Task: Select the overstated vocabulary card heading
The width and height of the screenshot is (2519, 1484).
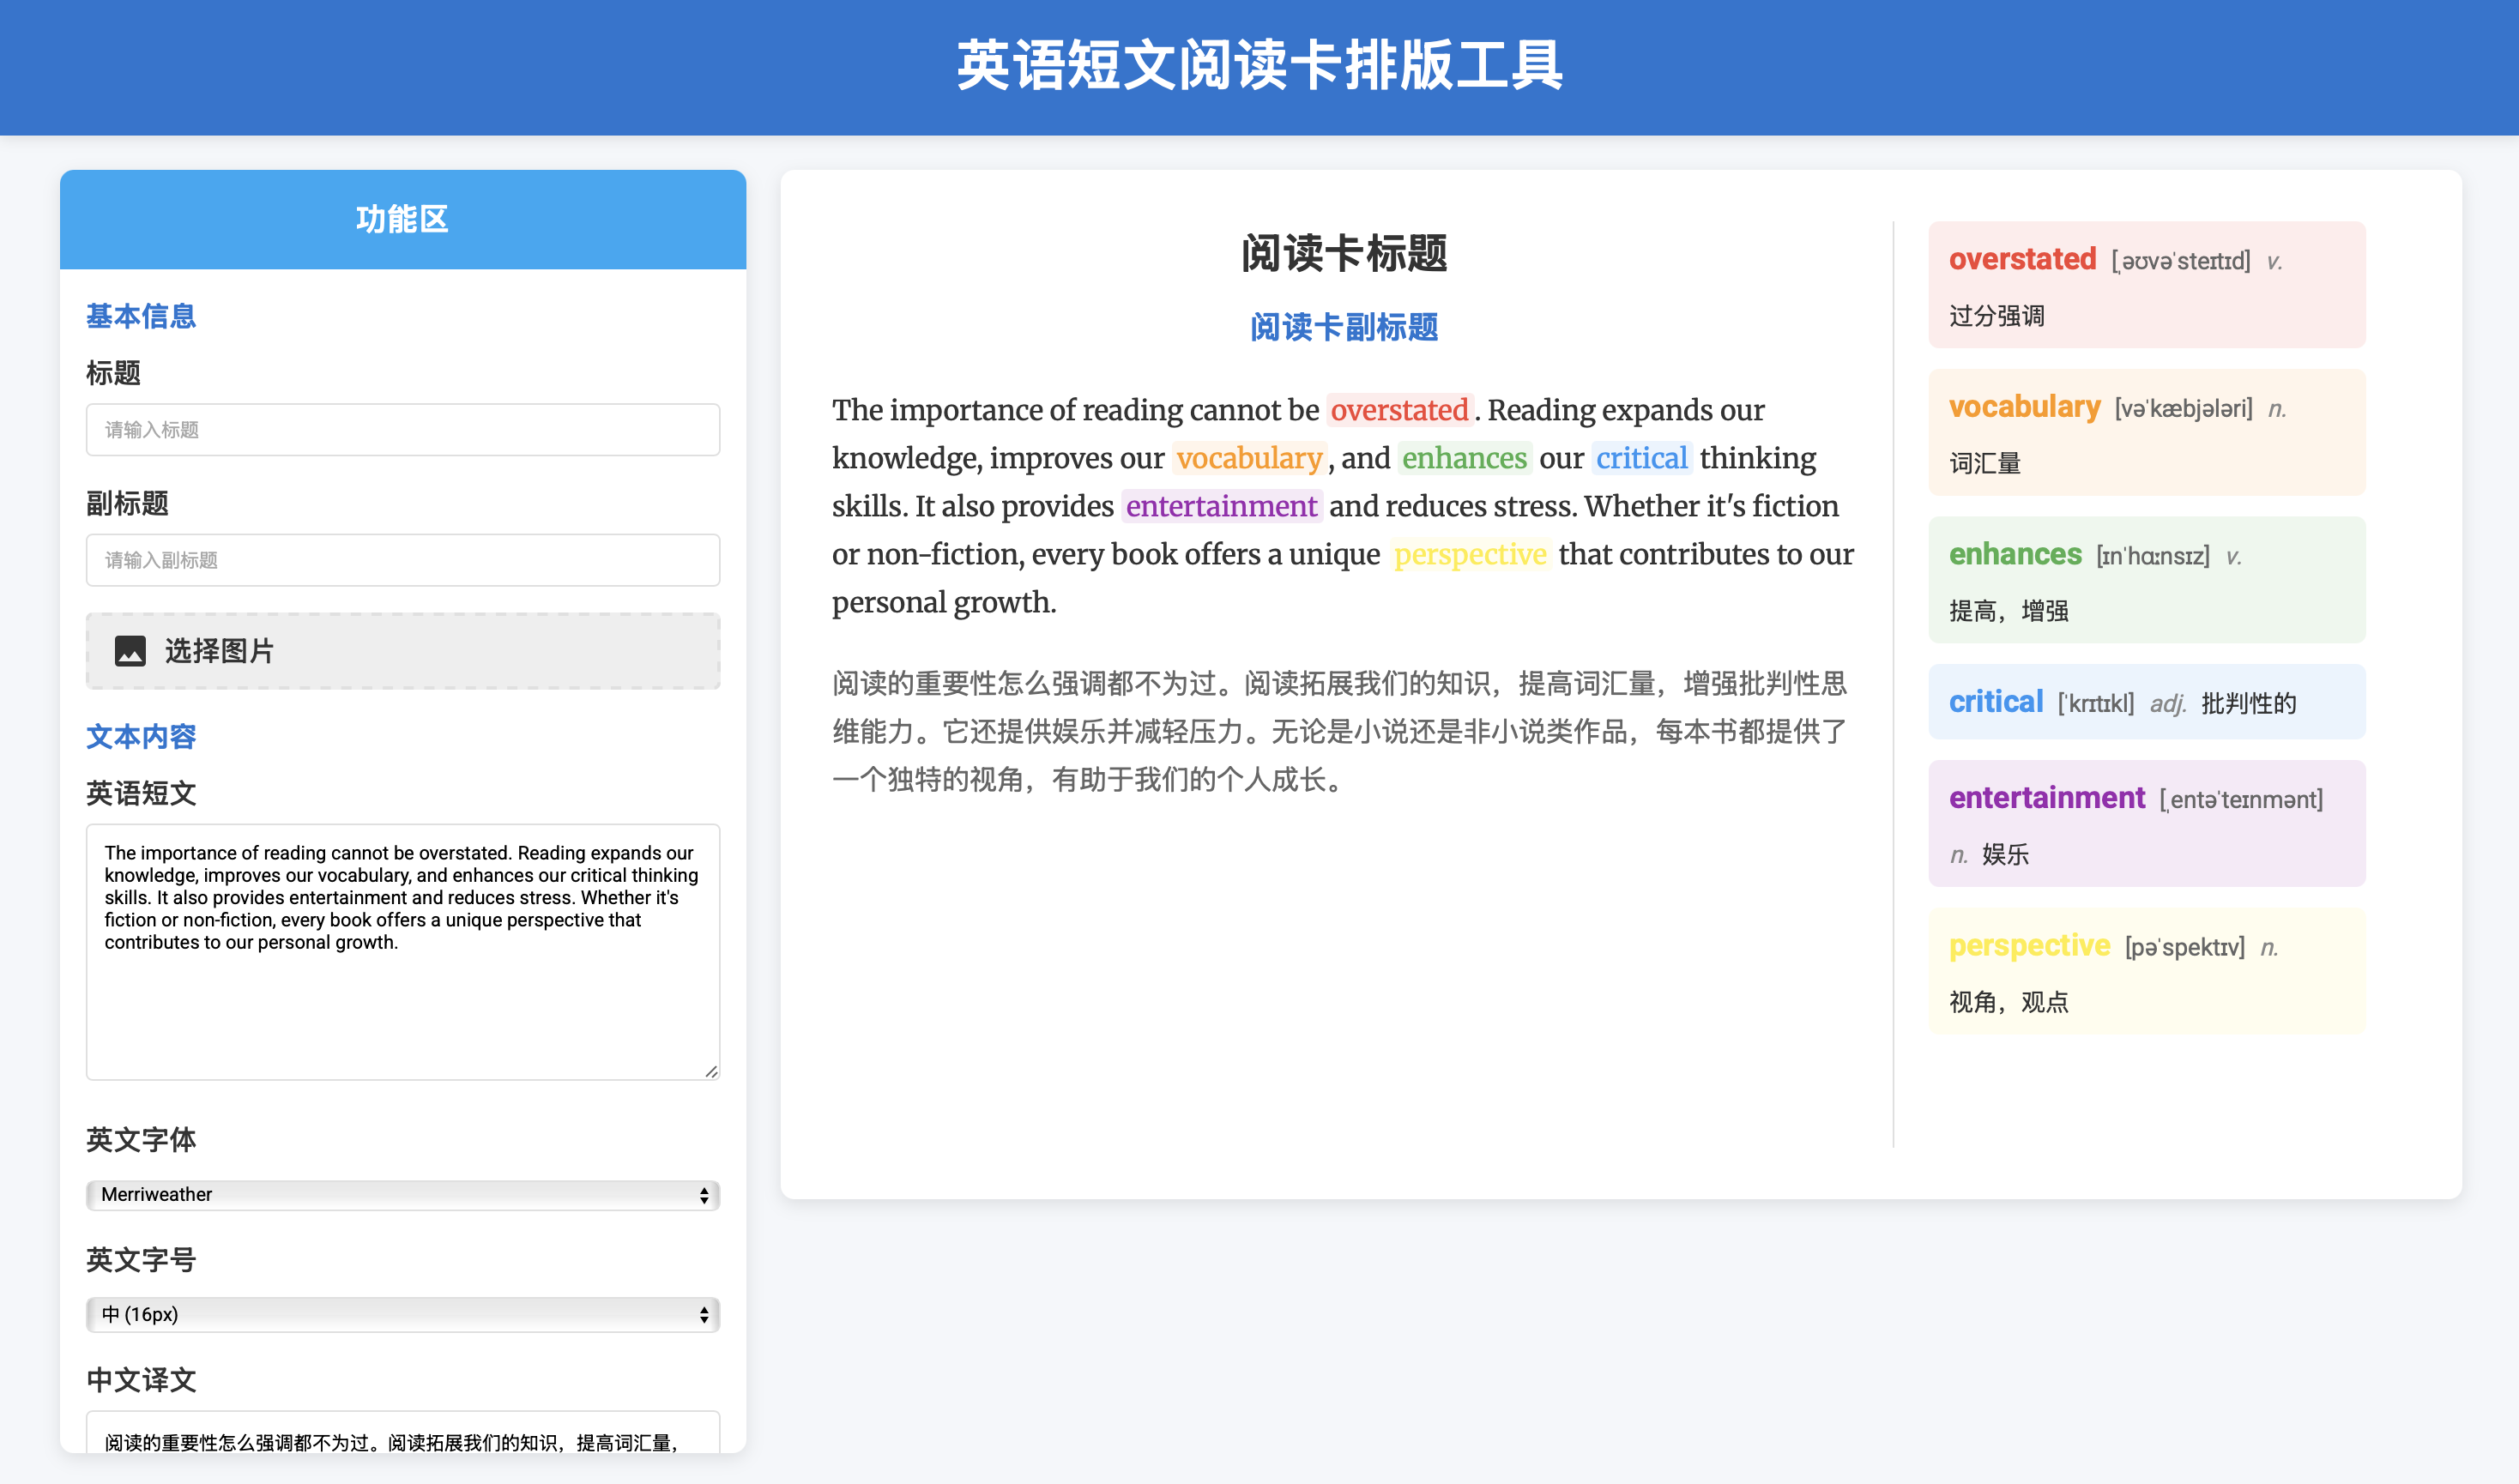Action: [x=2022, y=259]
